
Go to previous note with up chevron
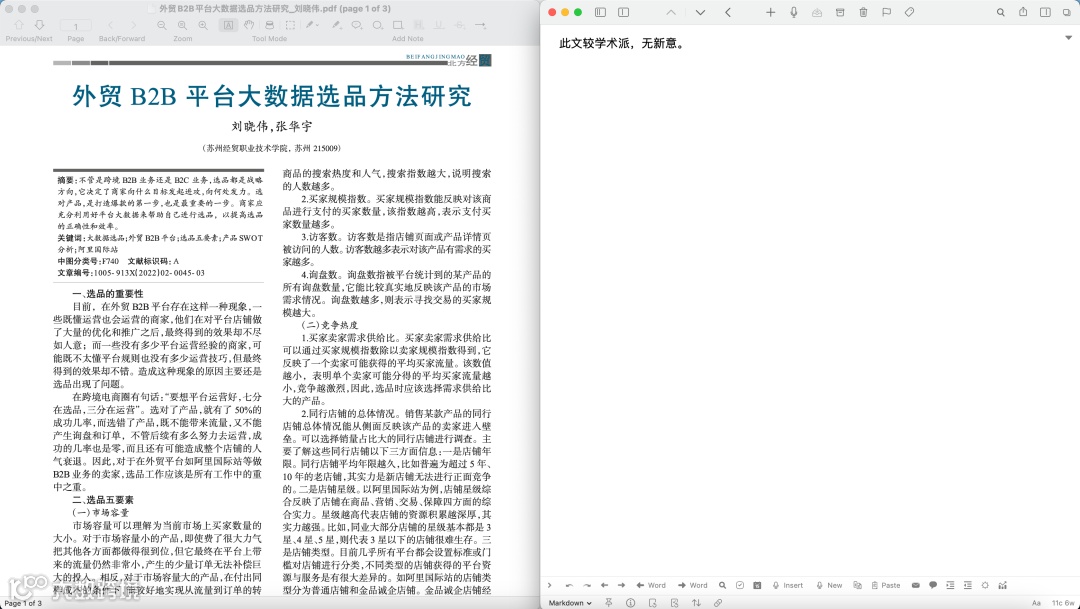(671, 12)
